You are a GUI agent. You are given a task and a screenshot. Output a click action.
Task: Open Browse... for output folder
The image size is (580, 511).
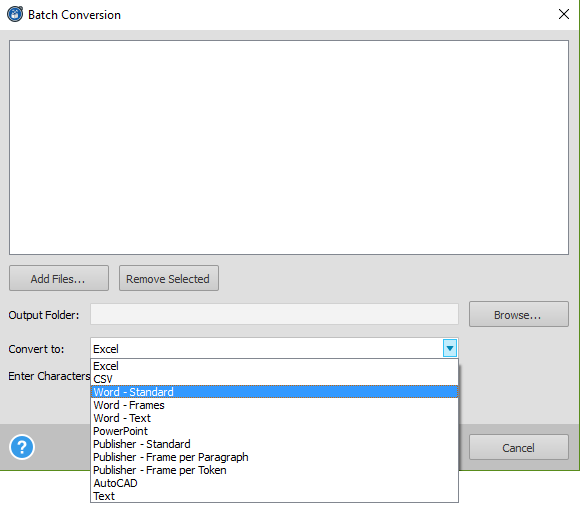click(x=519, y=314)
